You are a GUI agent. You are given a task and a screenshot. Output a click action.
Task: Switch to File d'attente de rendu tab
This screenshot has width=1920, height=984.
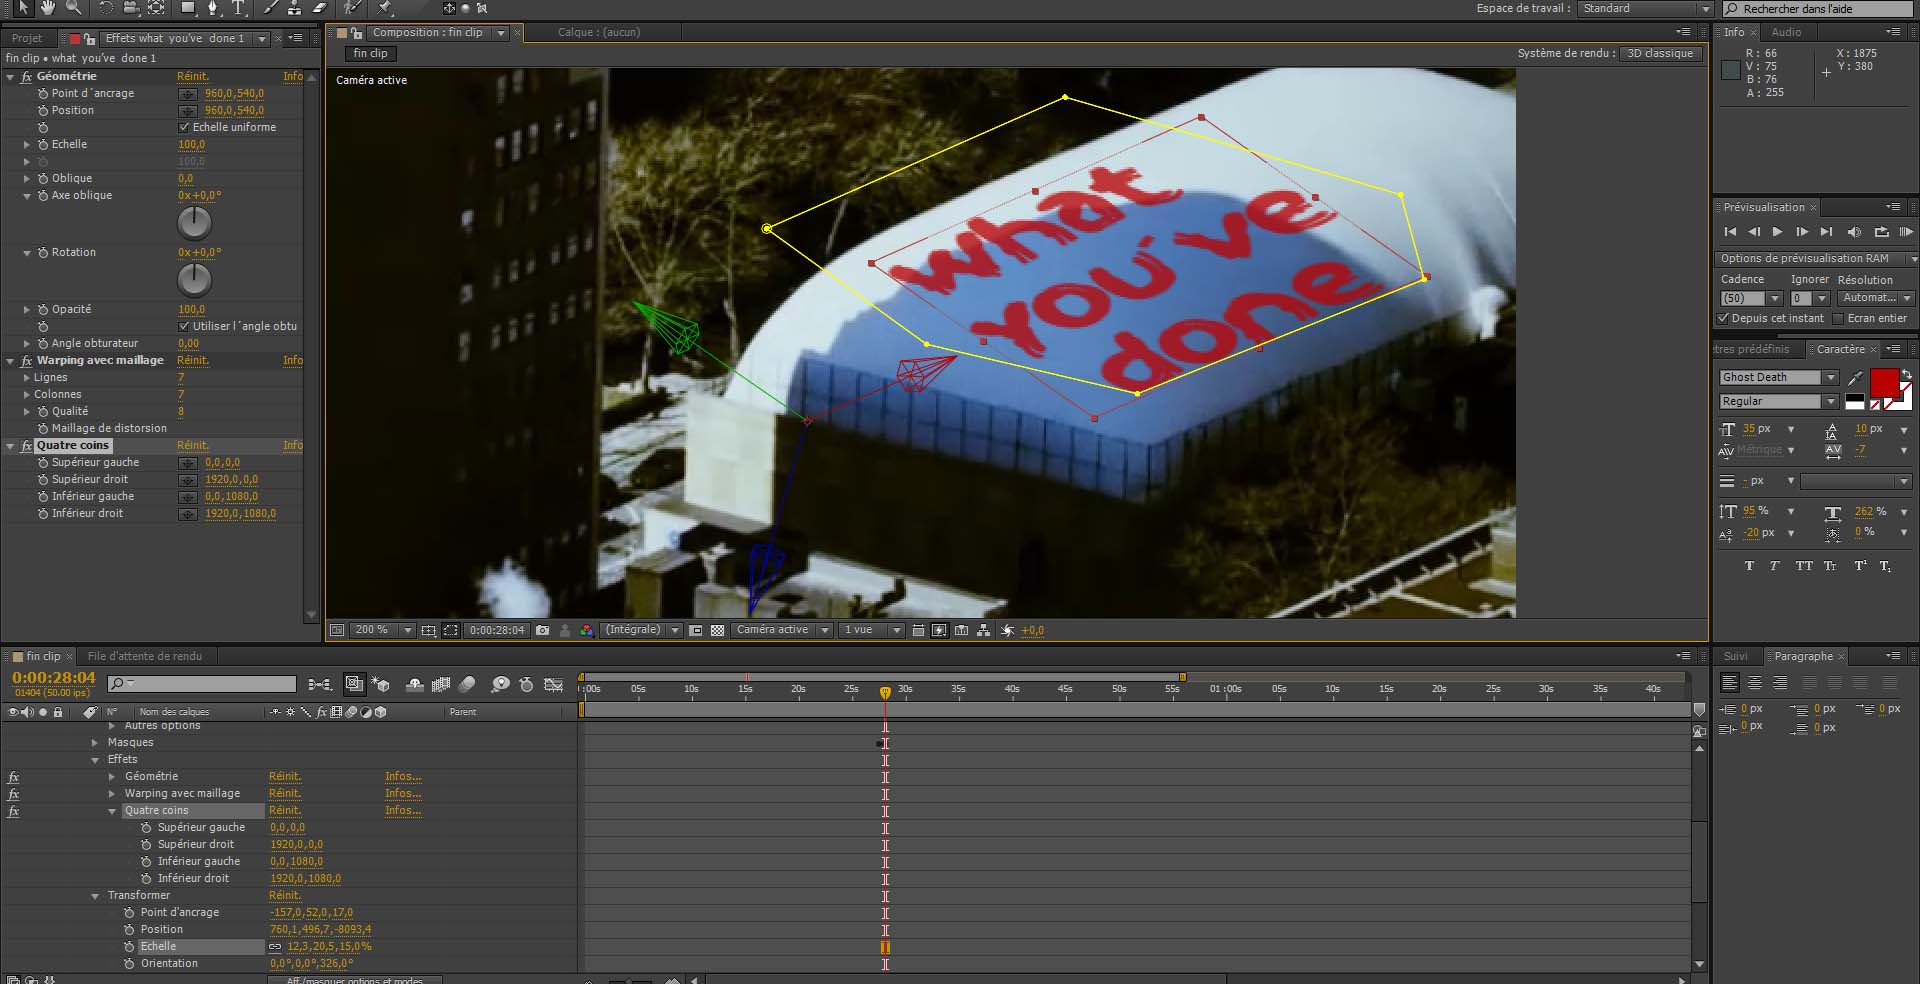(x=145, y=656)
